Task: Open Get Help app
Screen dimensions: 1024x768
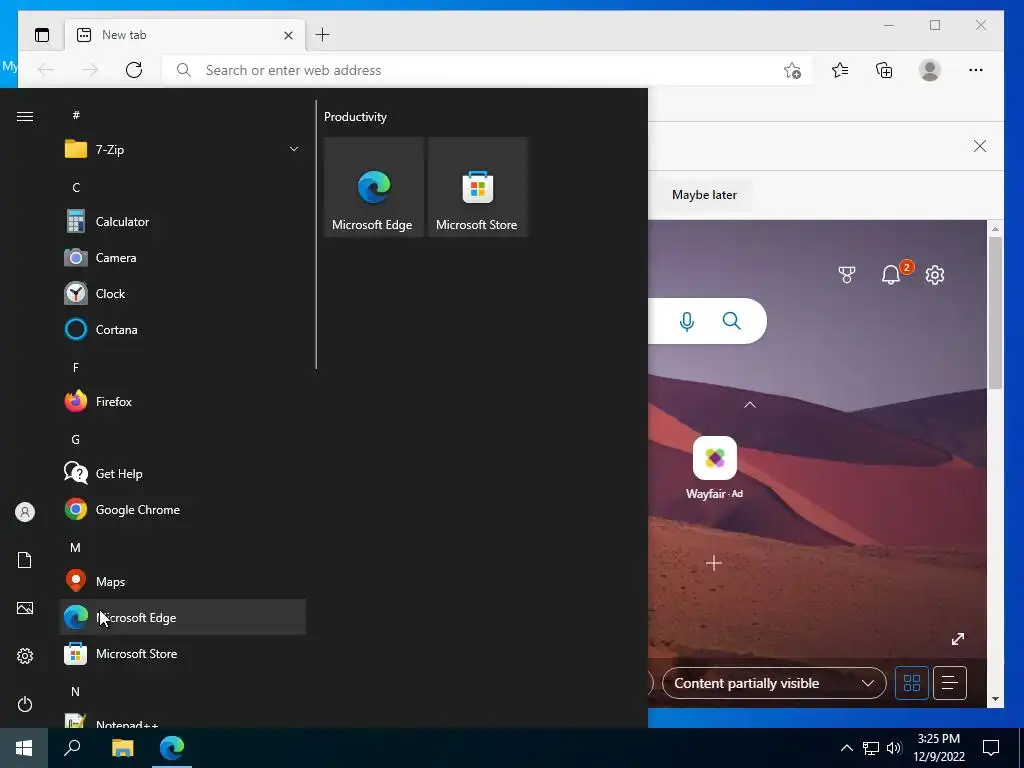Action: click(x=183, y=473)
